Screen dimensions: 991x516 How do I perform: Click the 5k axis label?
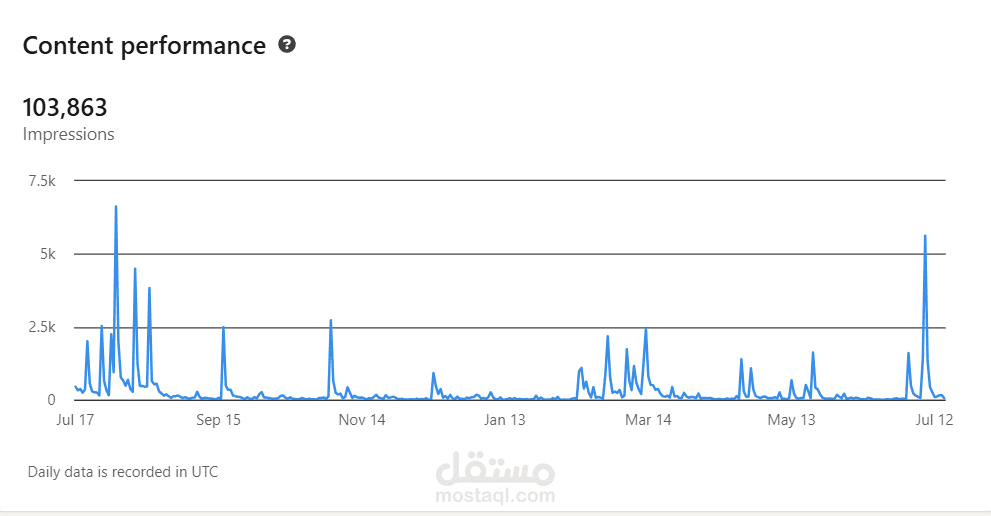tap(47, 254)
